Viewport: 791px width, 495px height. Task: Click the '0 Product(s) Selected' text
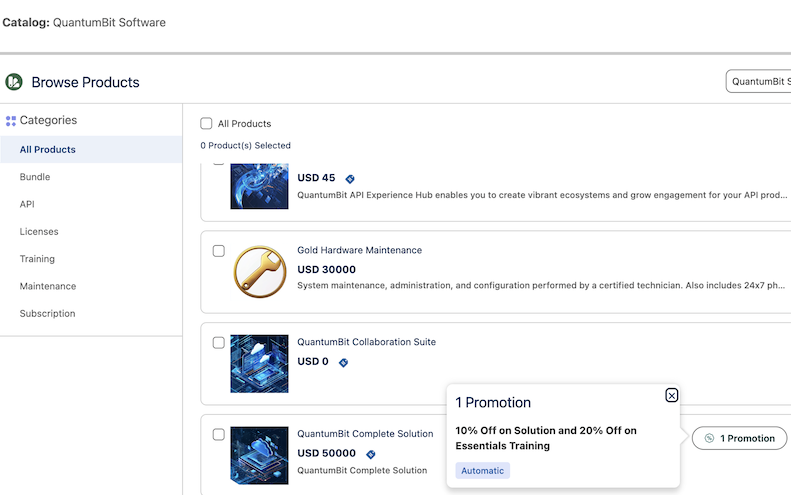point(245,145)
